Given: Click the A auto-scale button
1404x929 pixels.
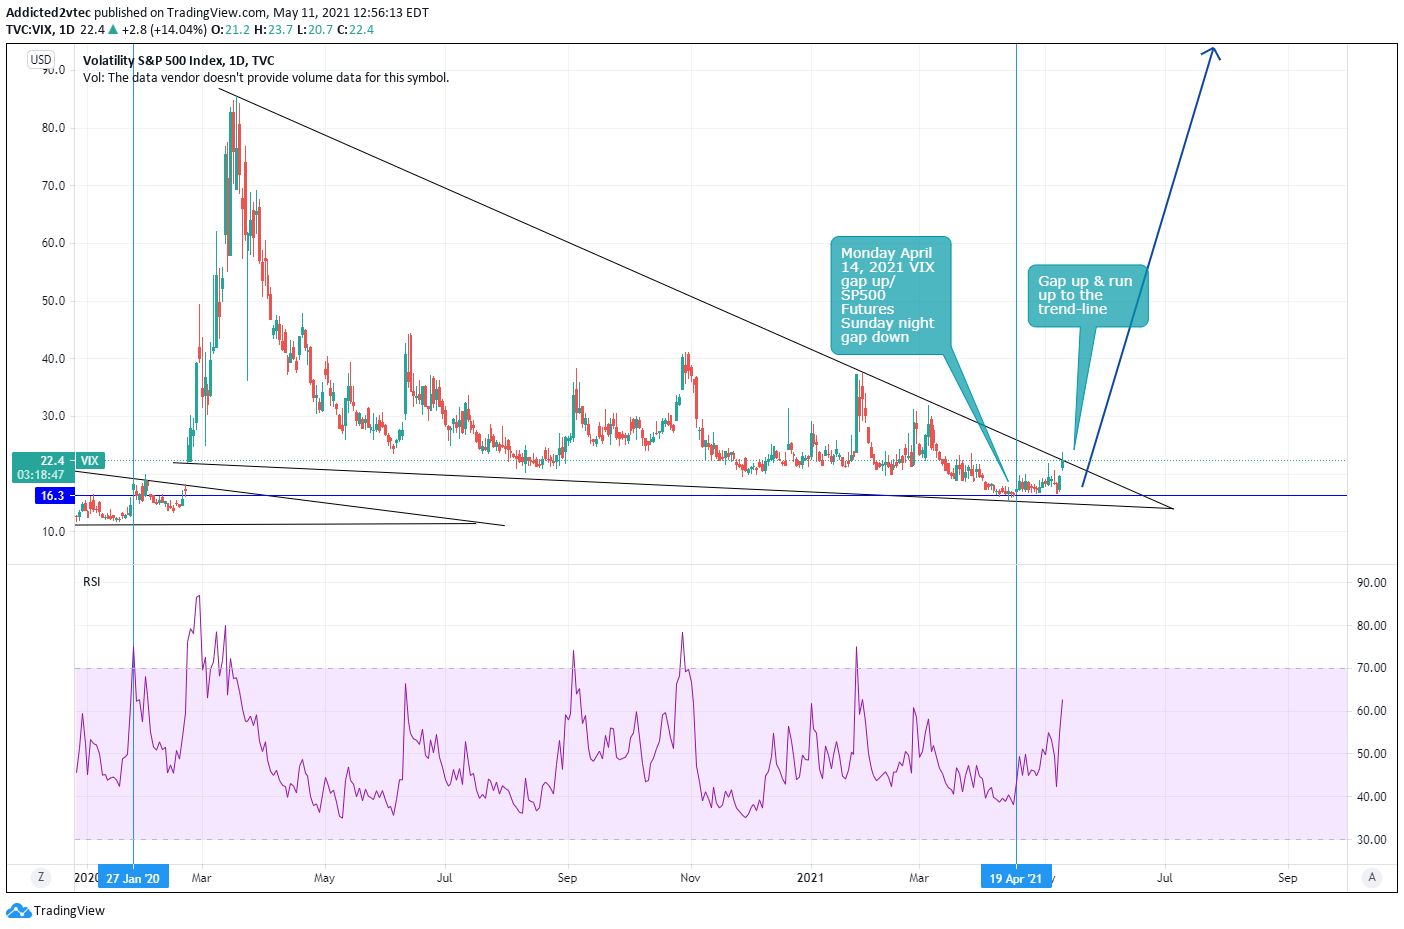Looking at the screenshot, I should pyautogui.click(x=1372, y=877).
